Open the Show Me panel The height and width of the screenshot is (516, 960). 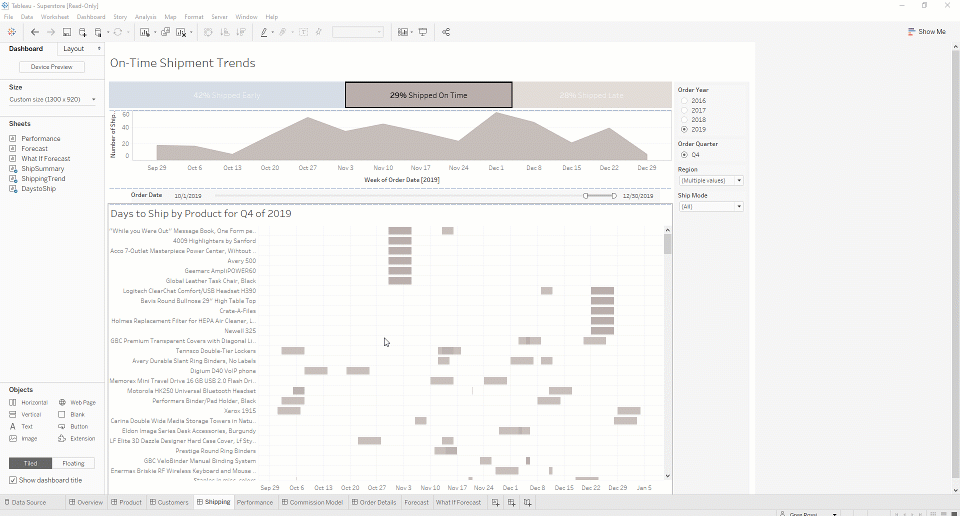pos(927,32)
